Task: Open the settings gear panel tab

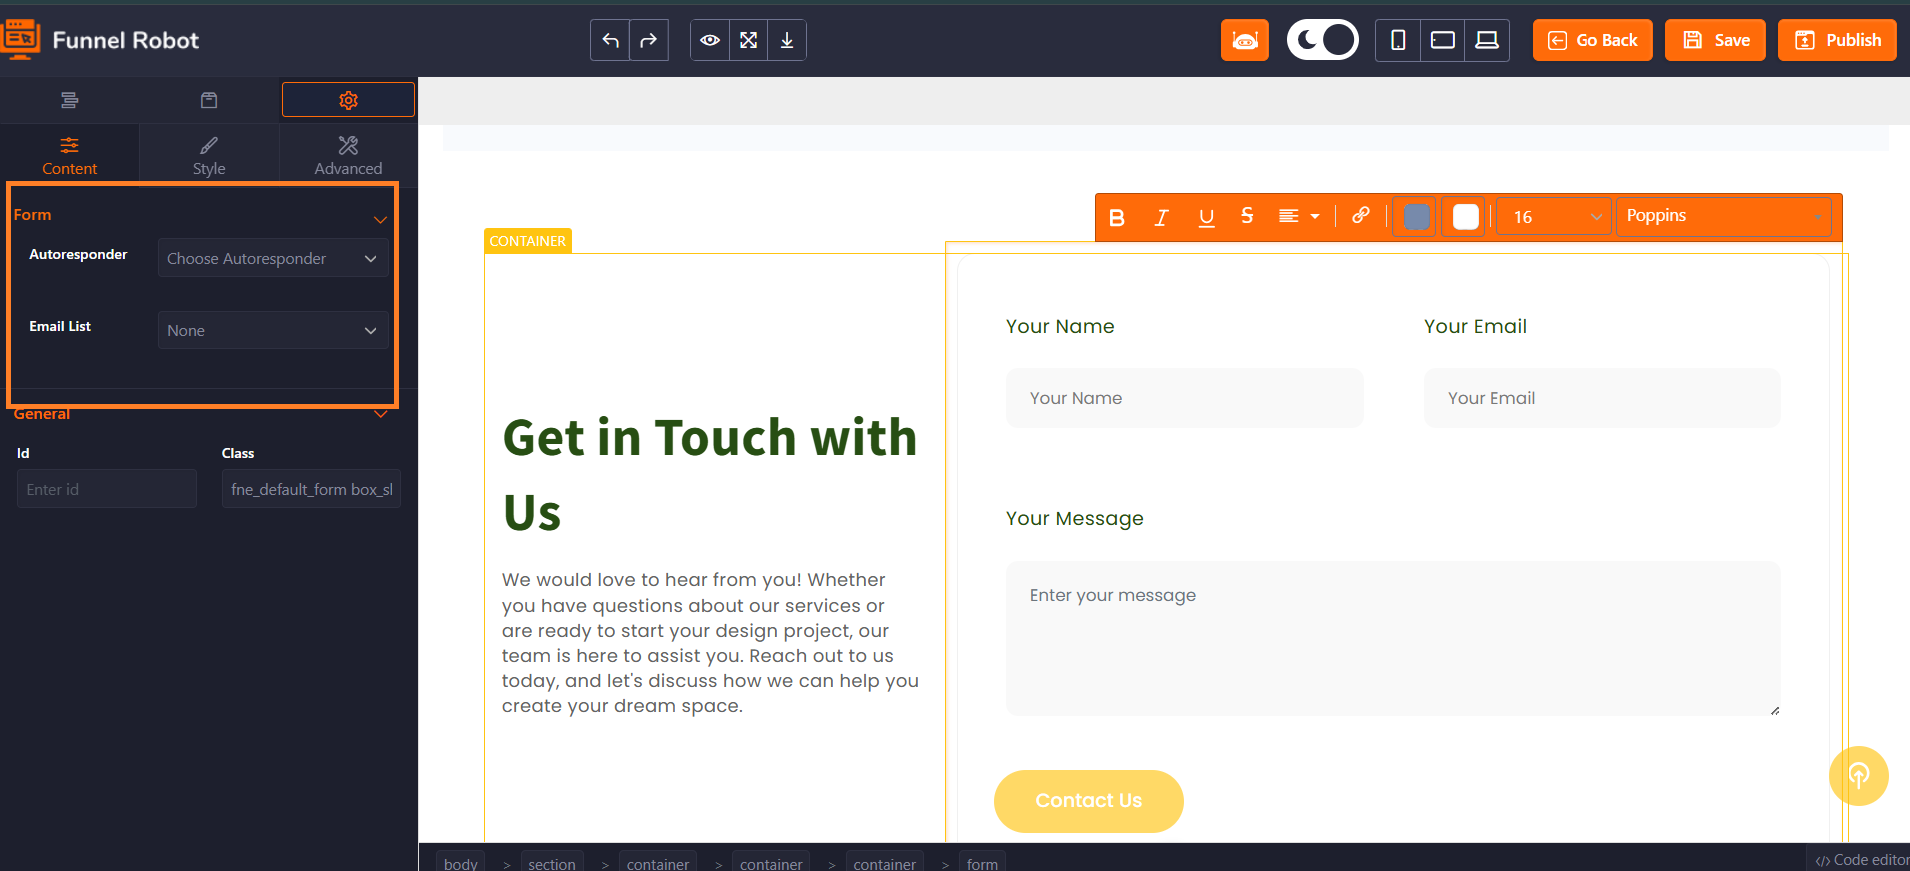Action: 348,100
